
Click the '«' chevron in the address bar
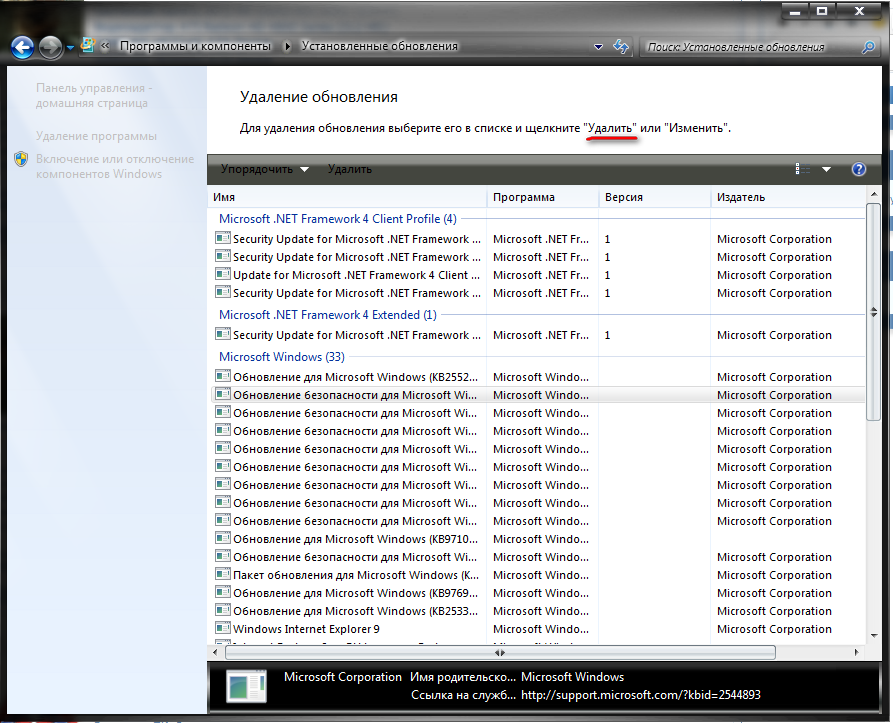(x=105, y=46)
